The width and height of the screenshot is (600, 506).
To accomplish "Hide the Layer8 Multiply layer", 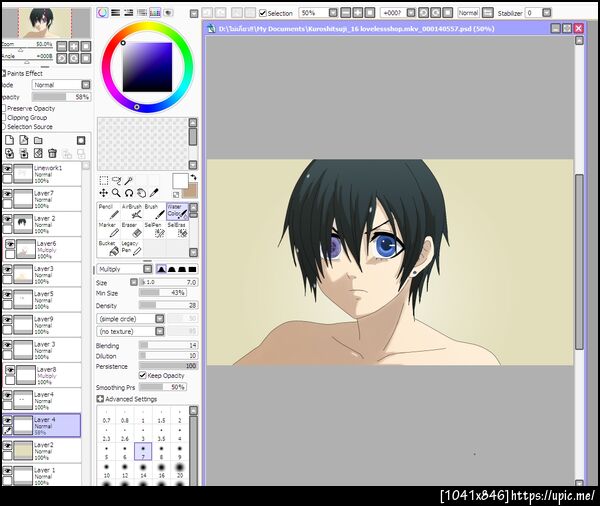I will pos(10,370).
